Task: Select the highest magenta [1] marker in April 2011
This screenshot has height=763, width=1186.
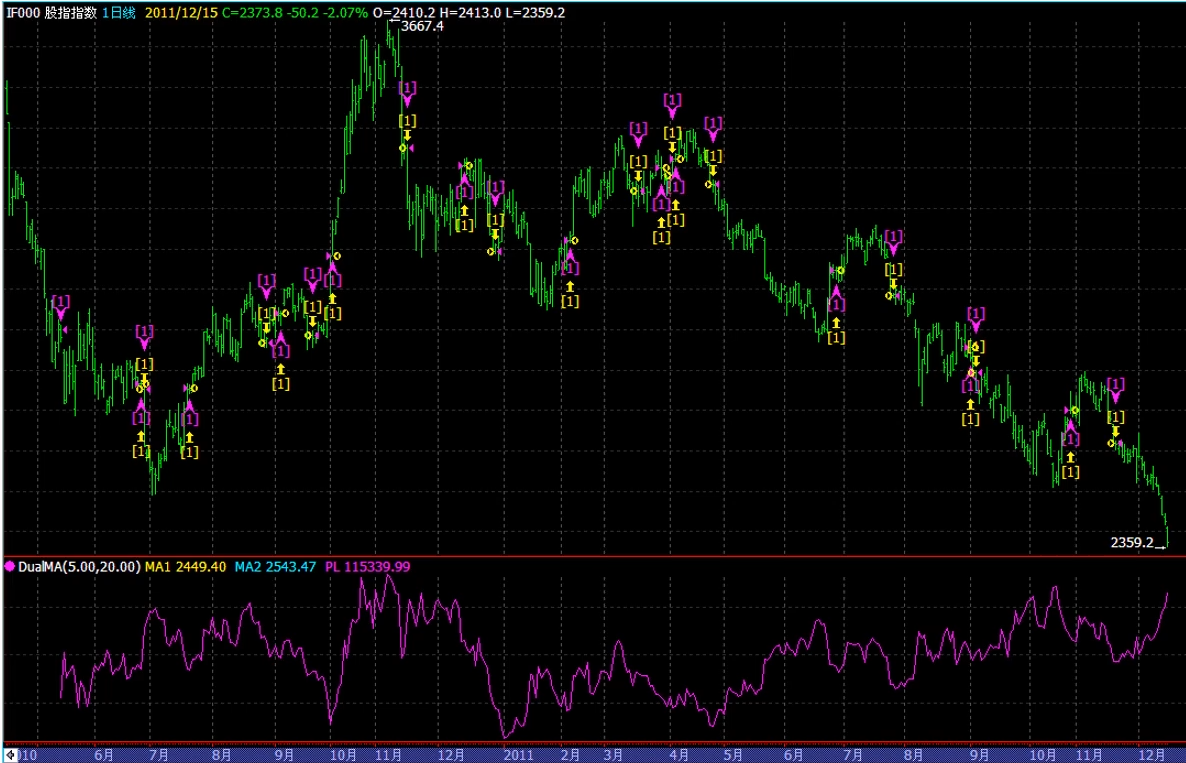Action: point(672,100)
